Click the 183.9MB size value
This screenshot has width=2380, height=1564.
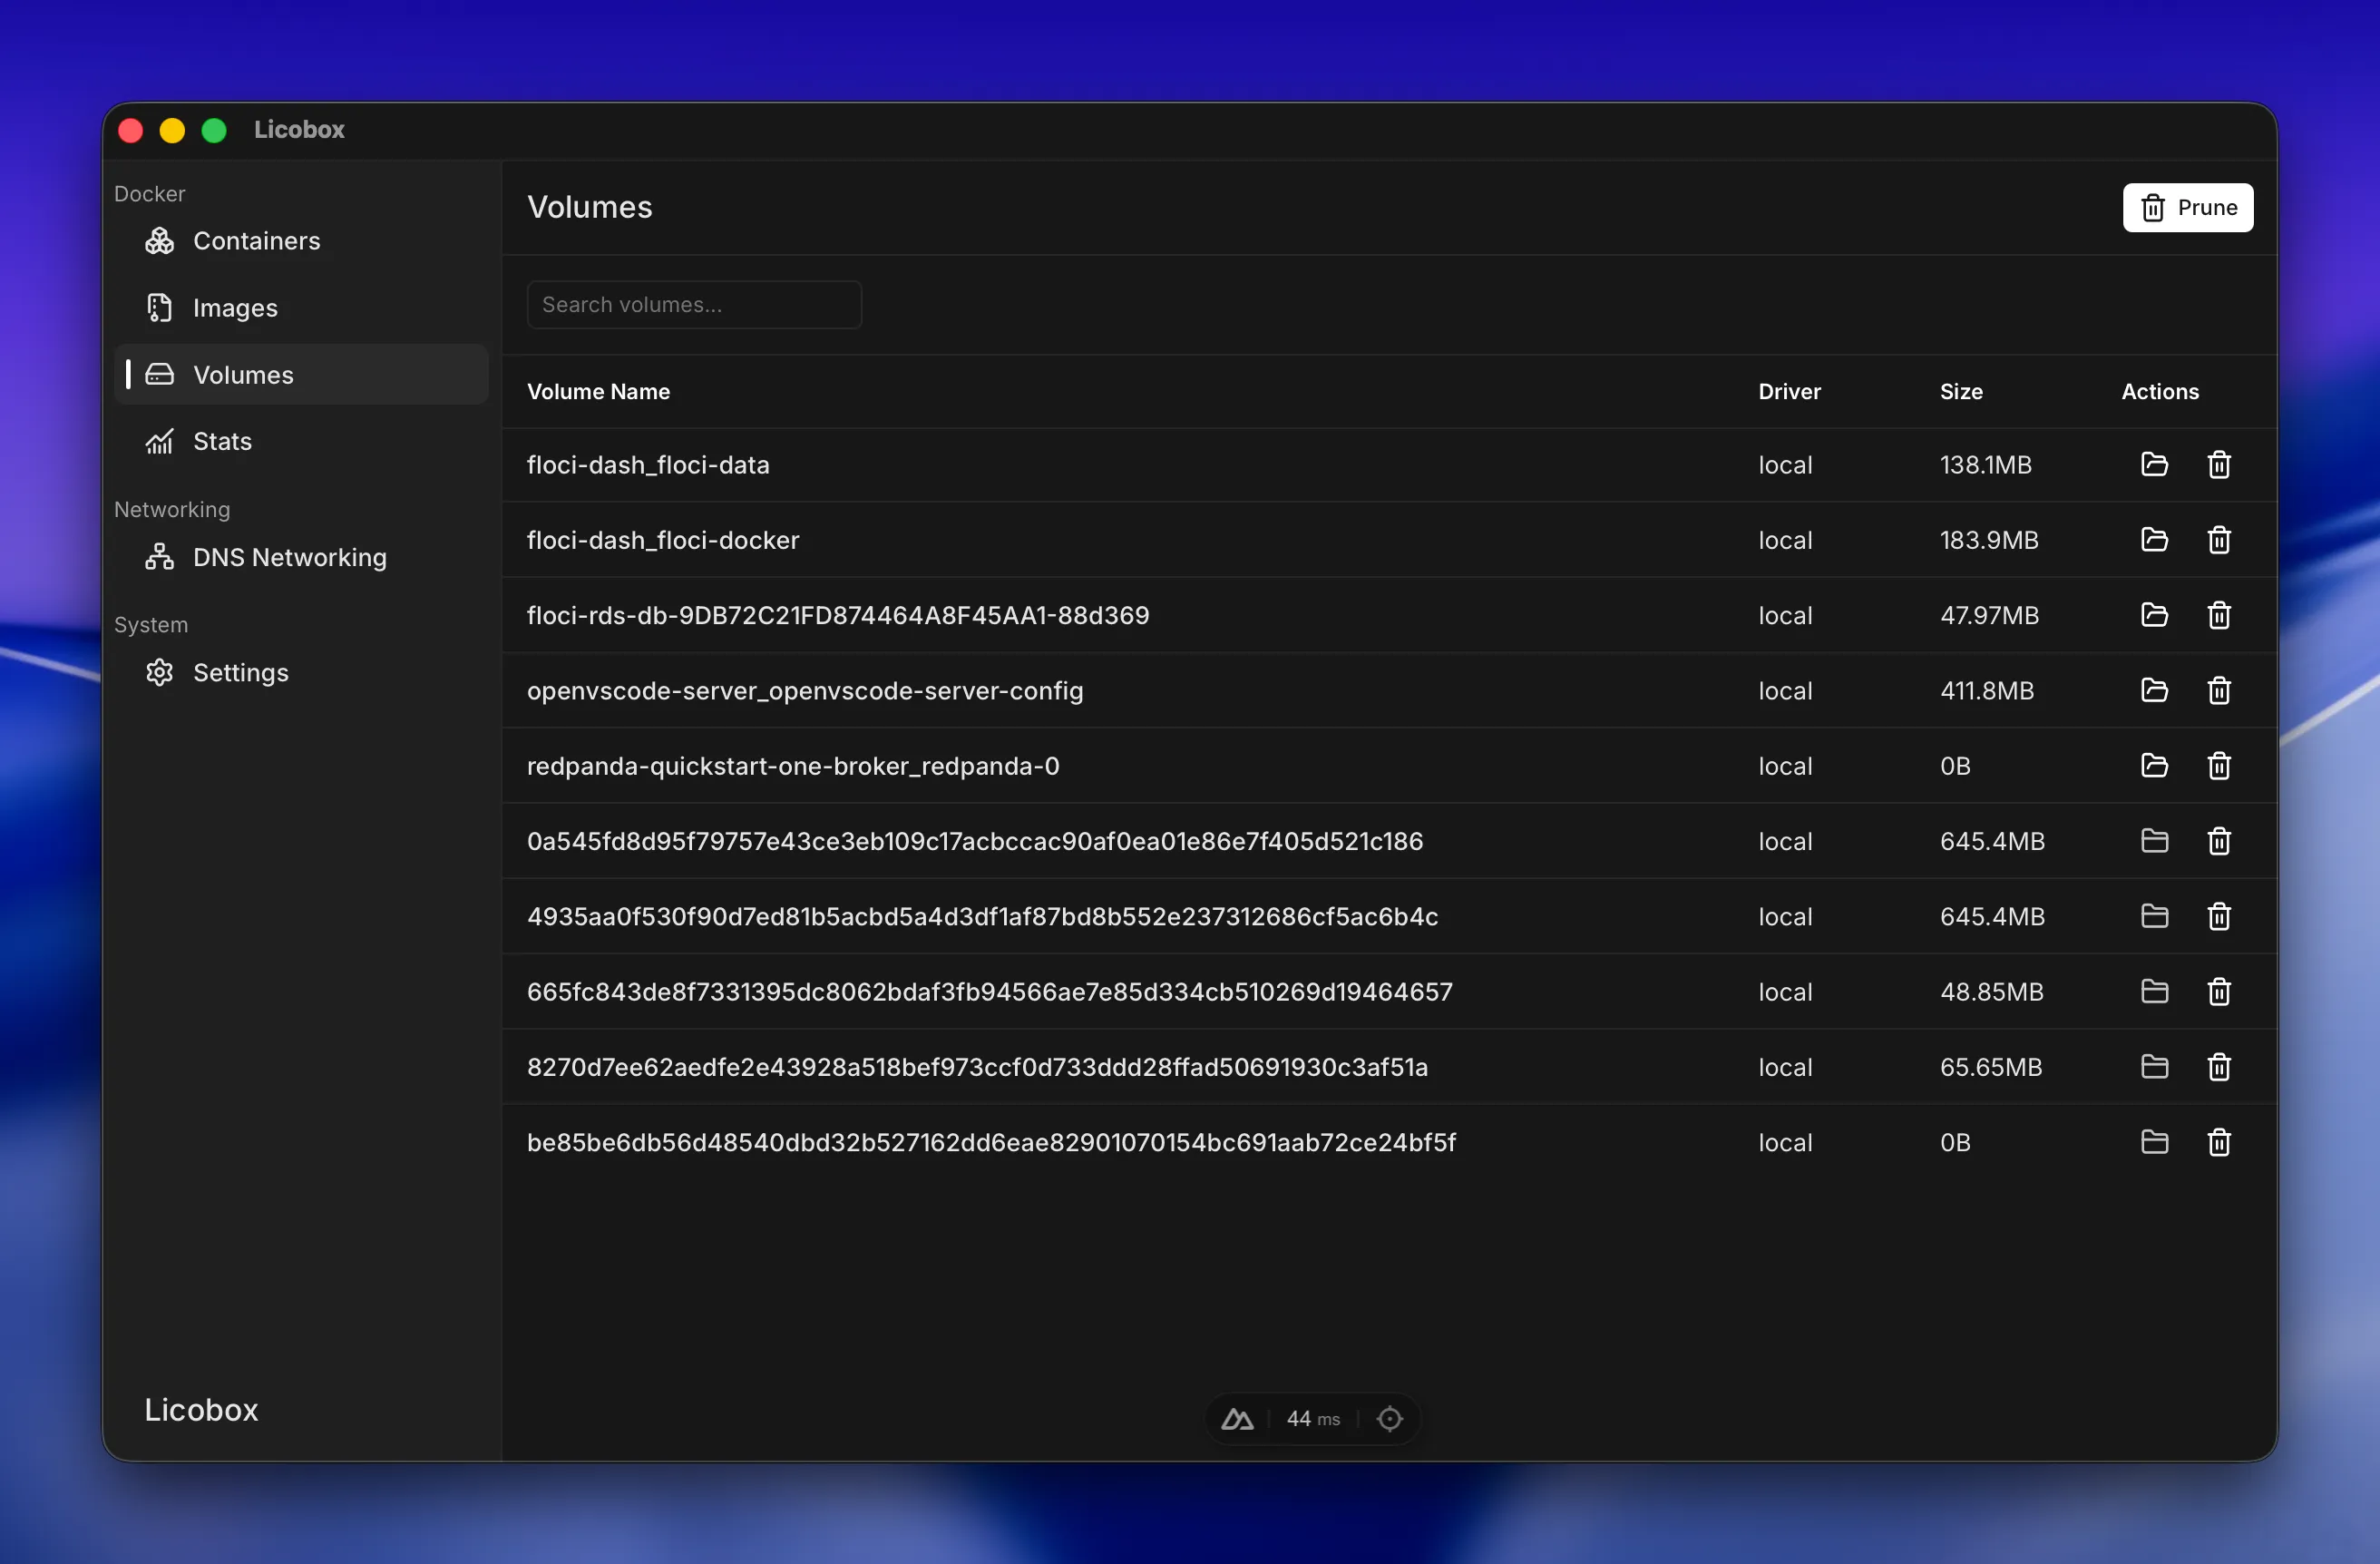coord(1989,540)
